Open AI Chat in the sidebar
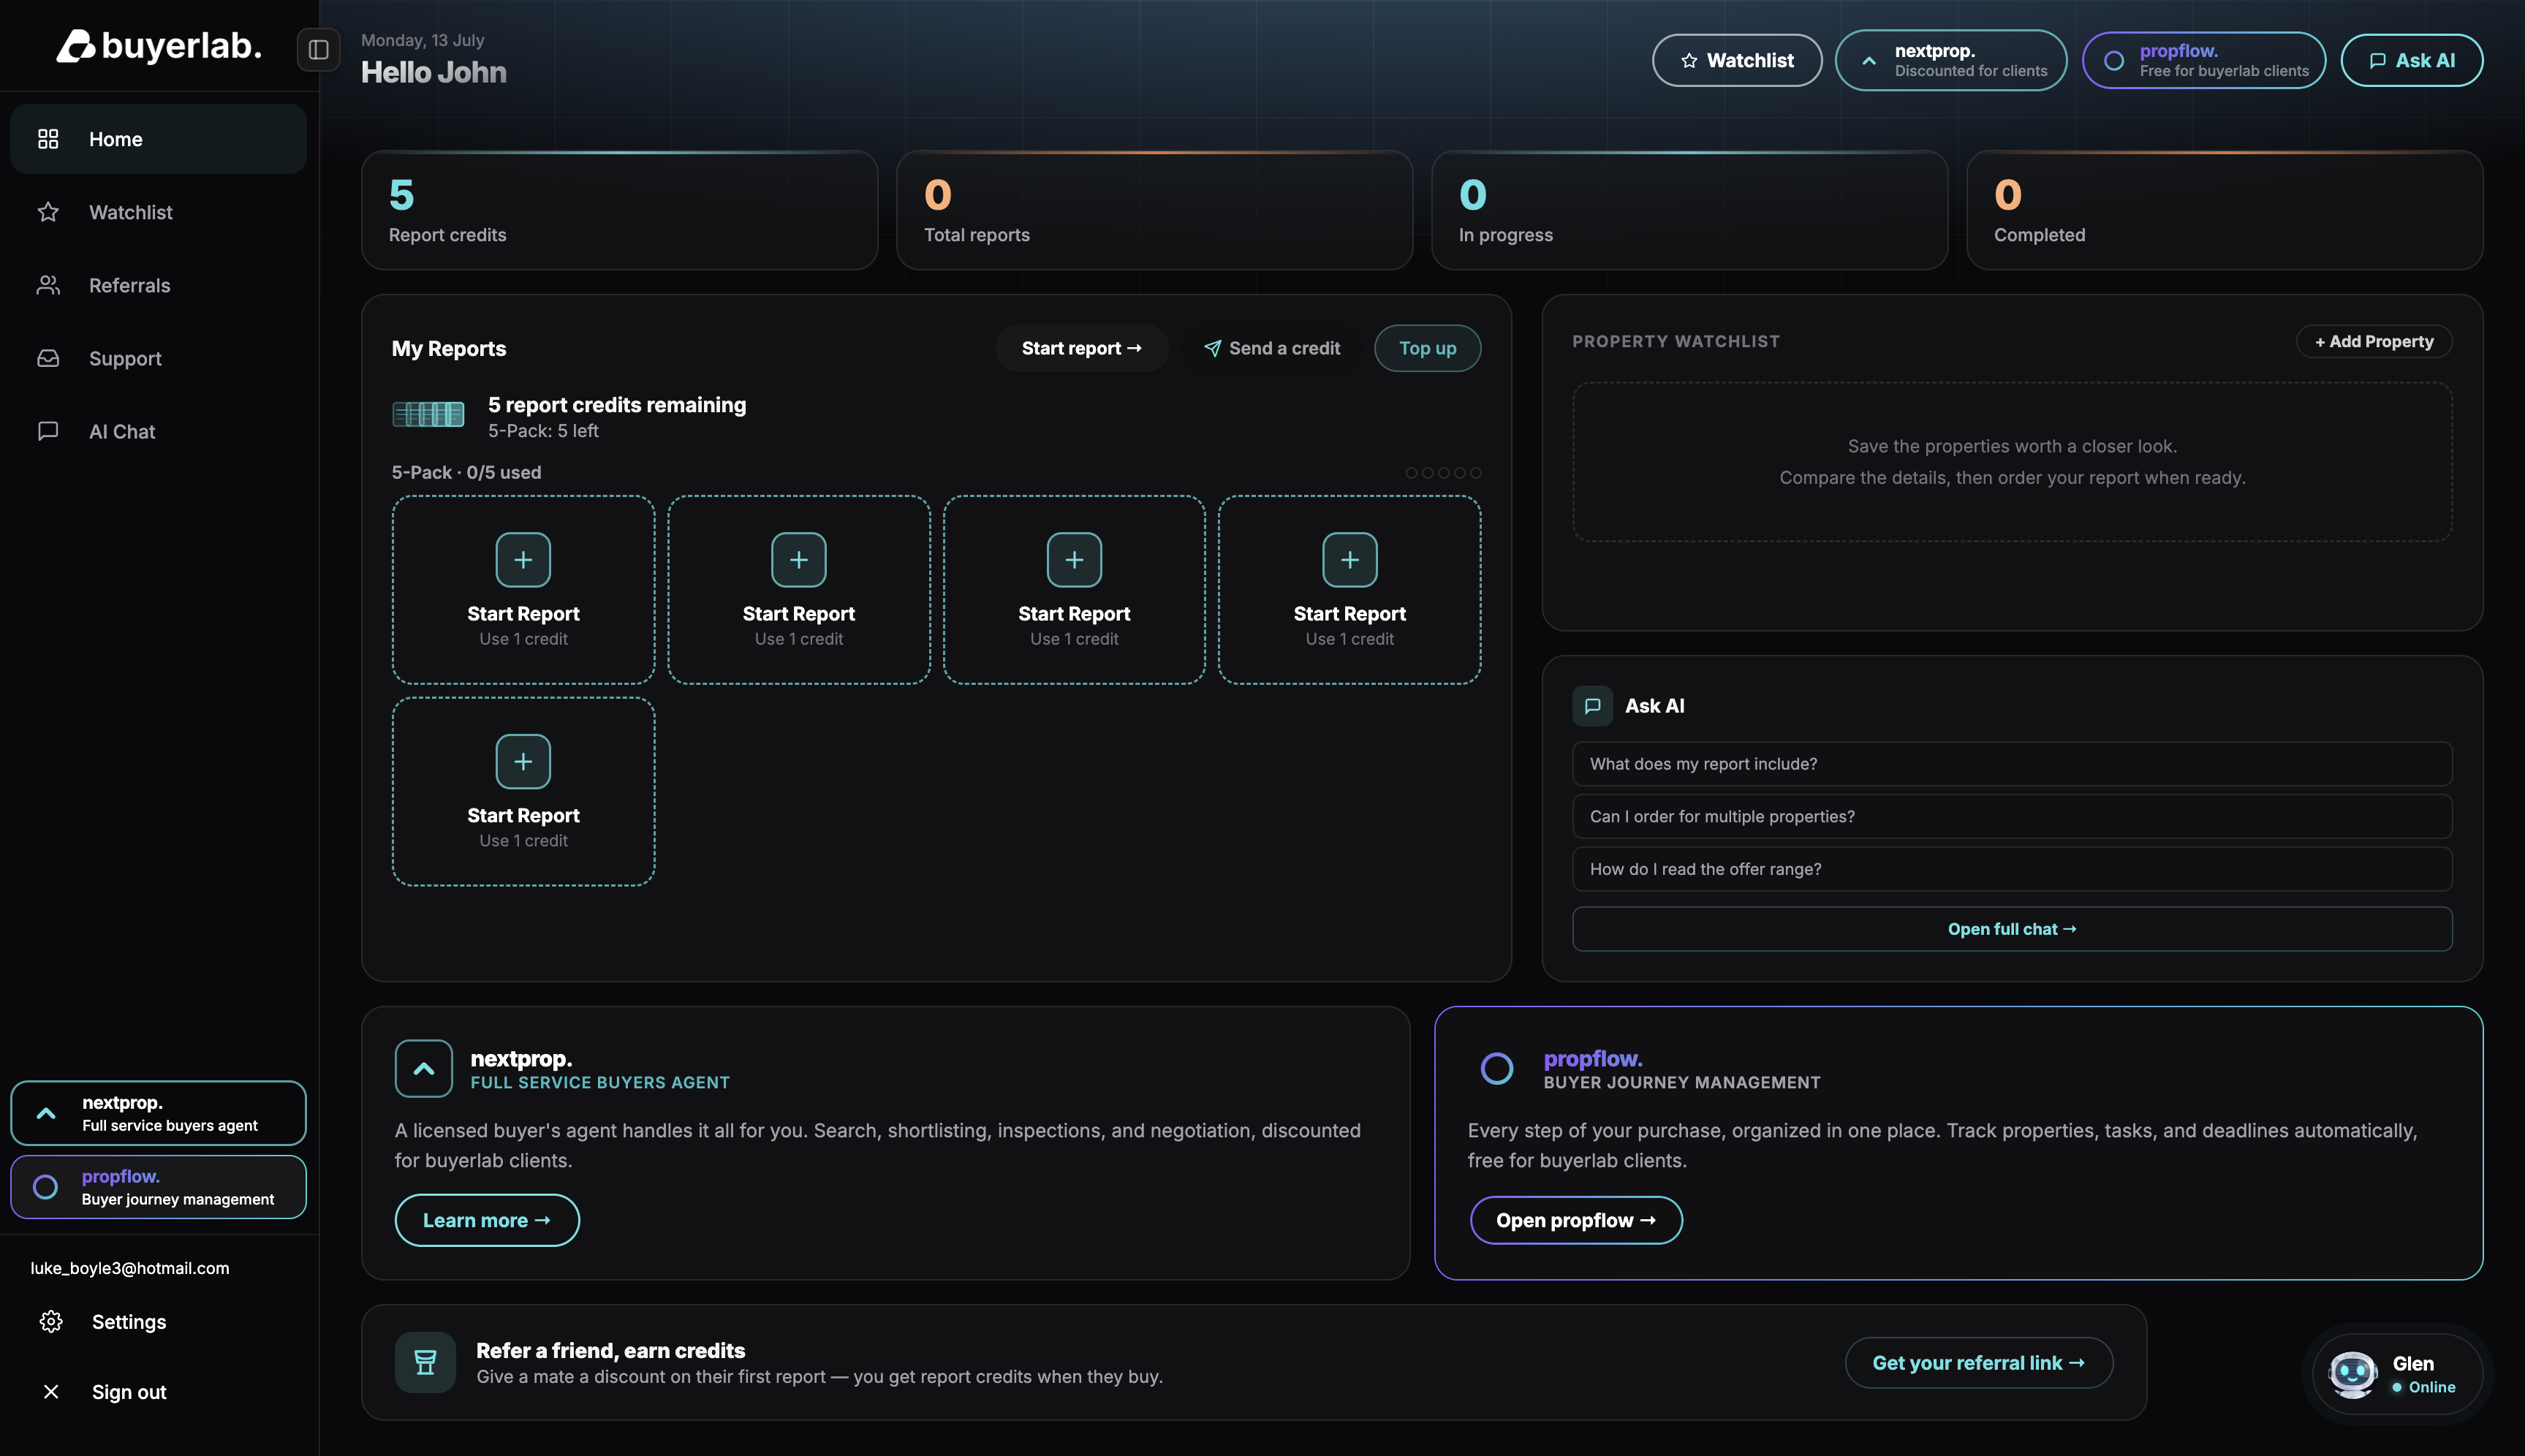2525x1456 pixels. (x=159, y=431)
